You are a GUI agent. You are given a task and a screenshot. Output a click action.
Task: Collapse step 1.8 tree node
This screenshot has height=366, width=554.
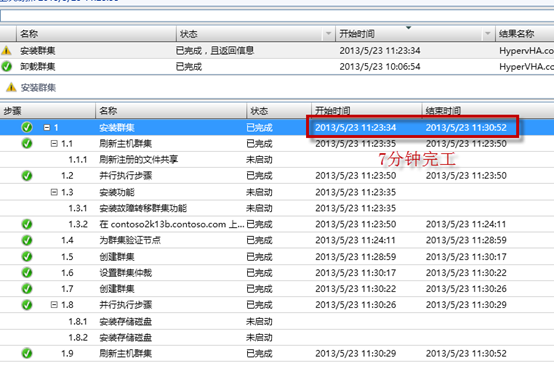[x=54, y=304]
